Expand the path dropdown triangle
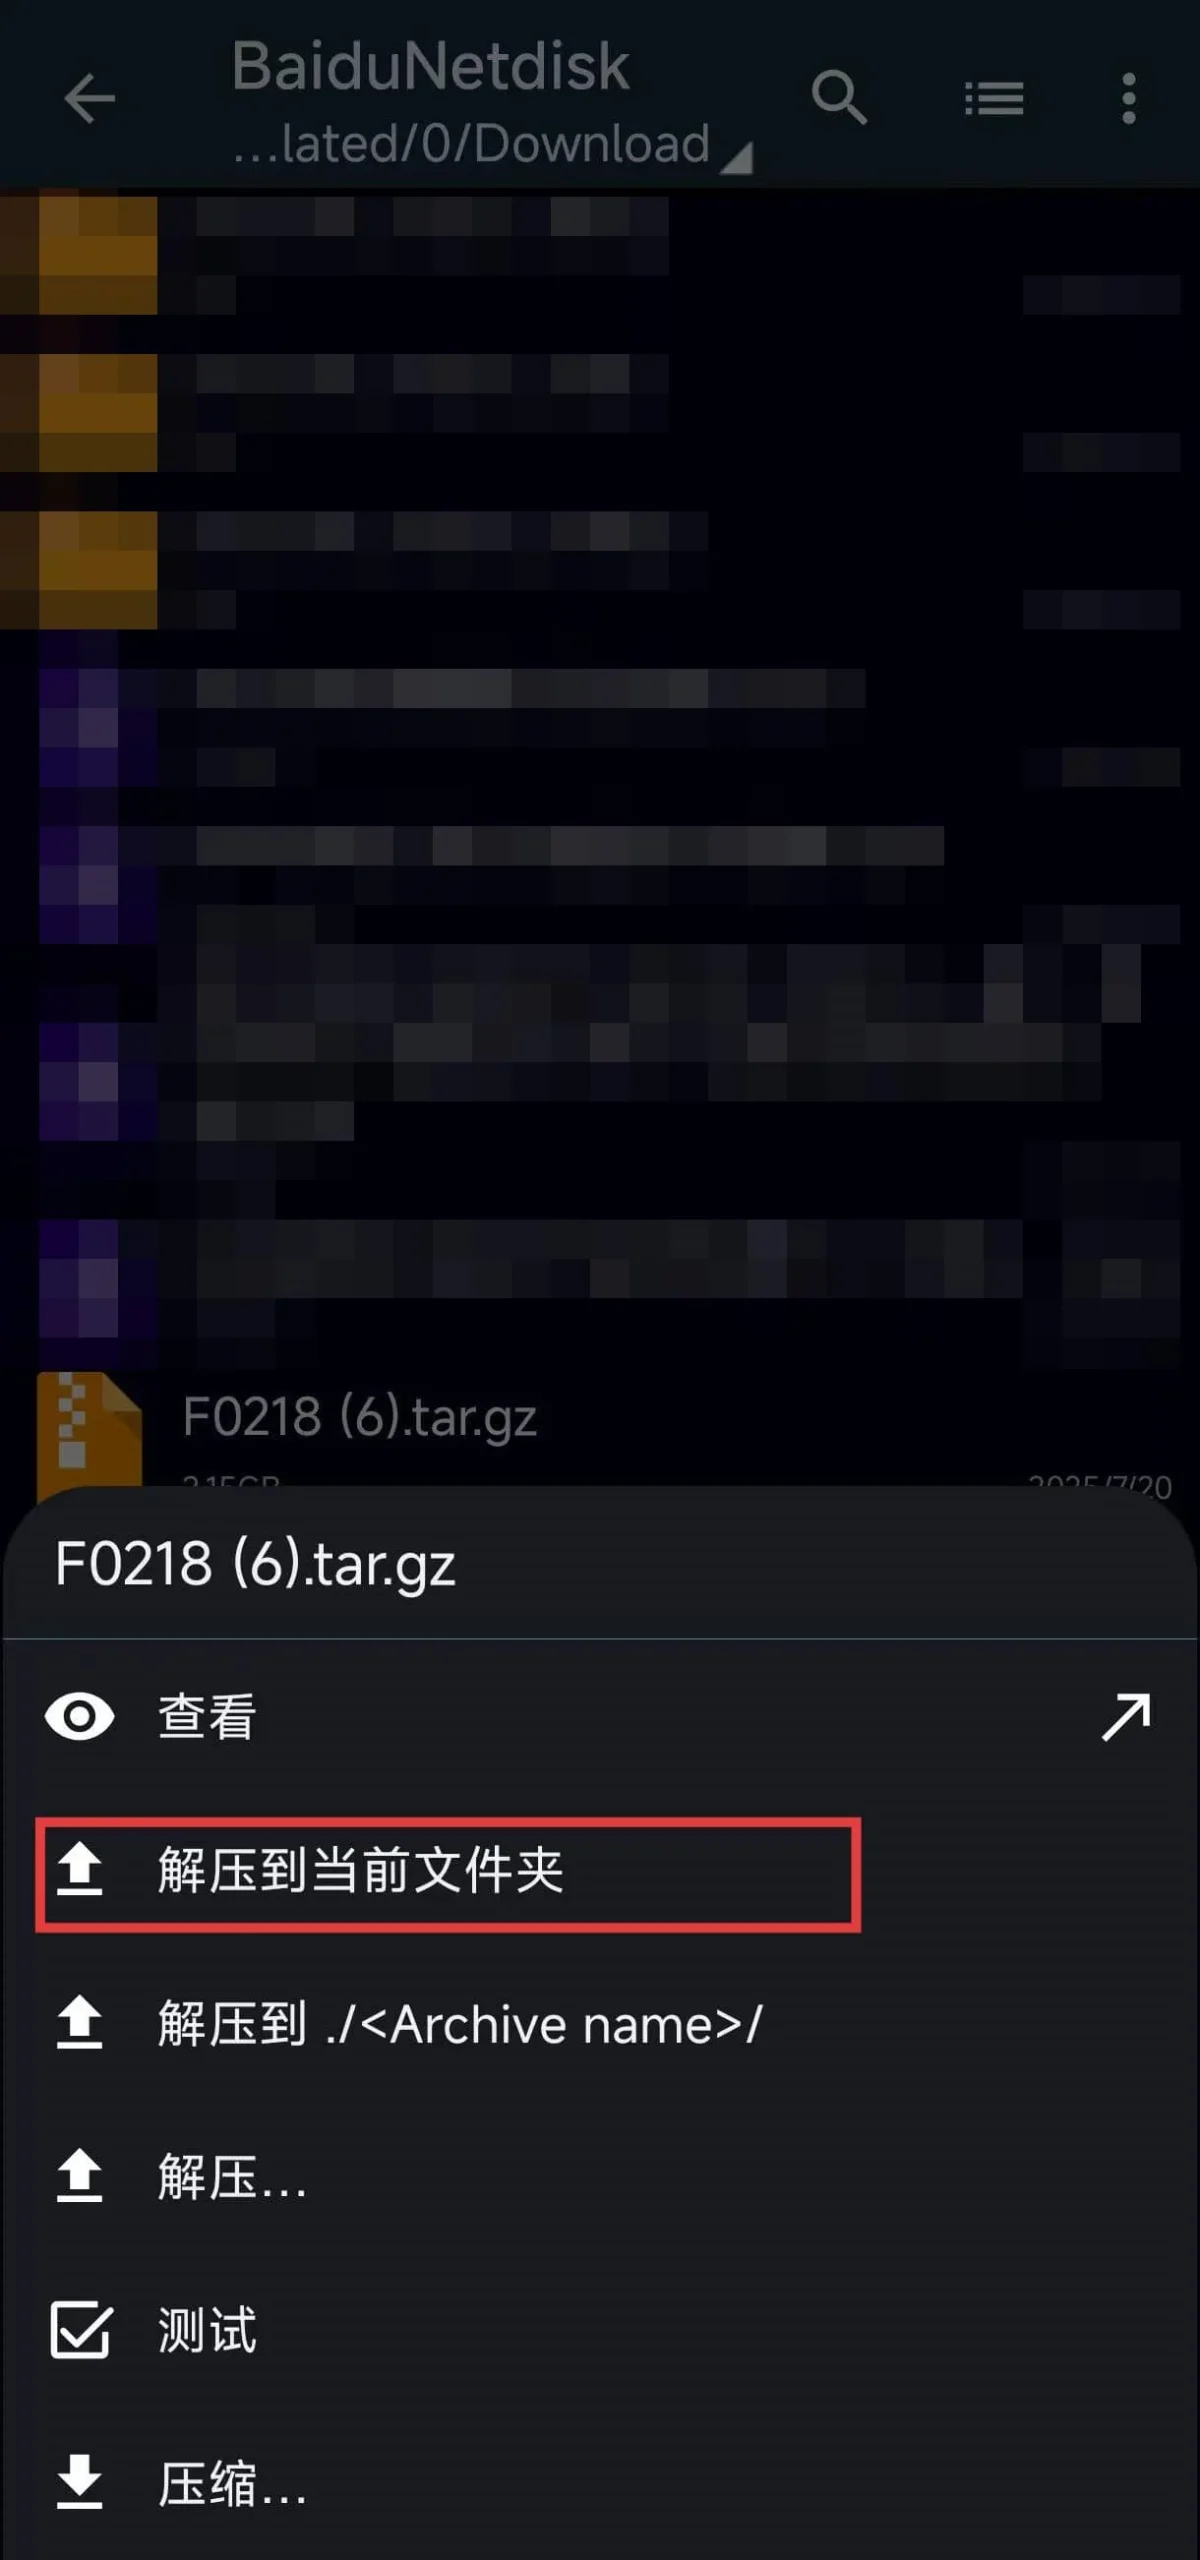This screenshot has width=1200, height=2560. point(737,157)
